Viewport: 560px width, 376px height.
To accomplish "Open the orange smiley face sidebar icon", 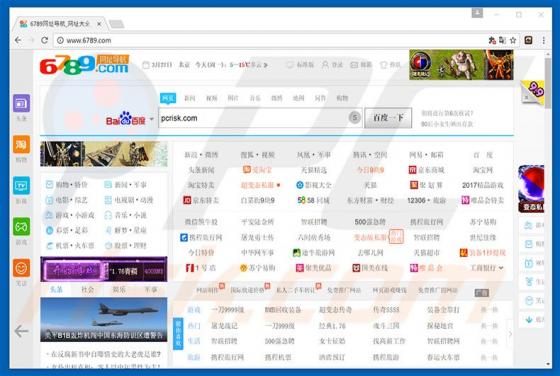I will 21,268.
